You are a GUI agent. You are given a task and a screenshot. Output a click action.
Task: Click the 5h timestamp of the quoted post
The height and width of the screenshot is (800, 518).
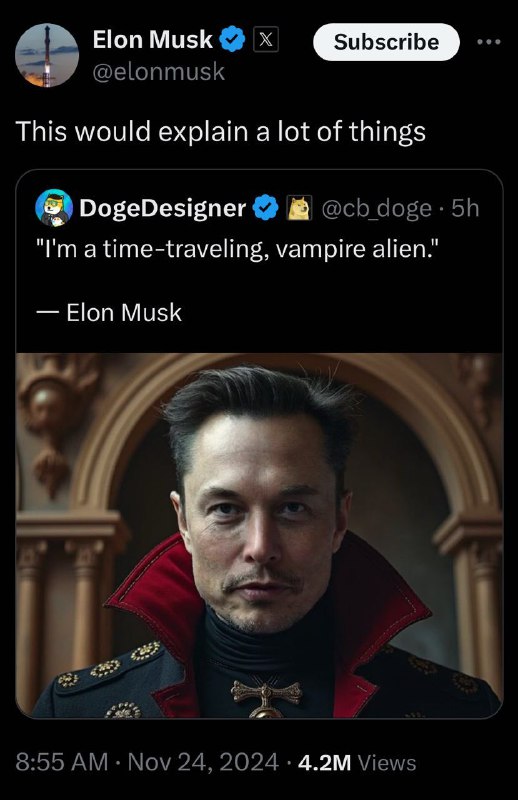click(465, 208)
